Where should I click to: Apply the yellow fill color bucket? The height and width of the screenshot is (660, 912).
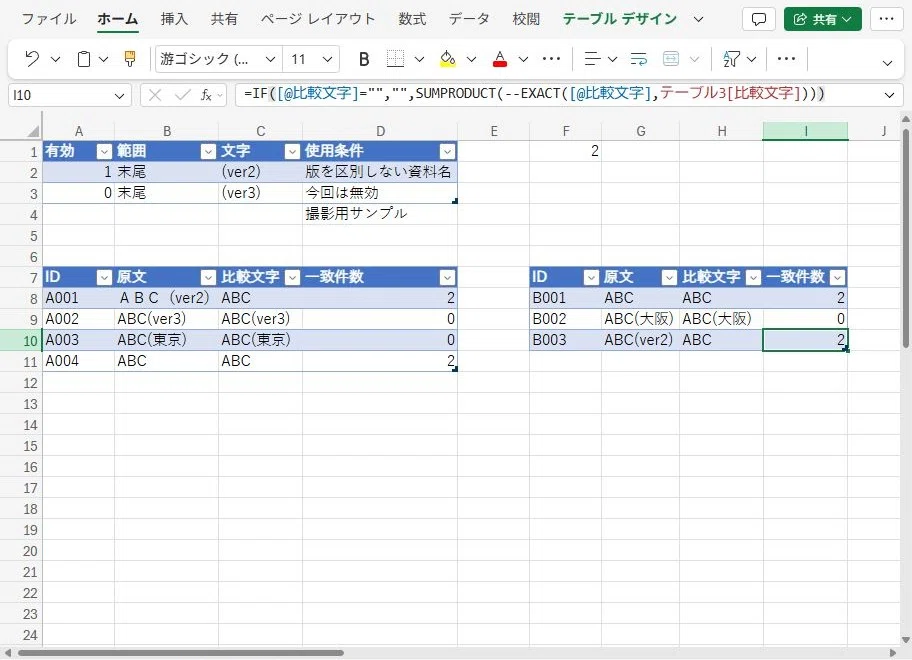point(448,59)
